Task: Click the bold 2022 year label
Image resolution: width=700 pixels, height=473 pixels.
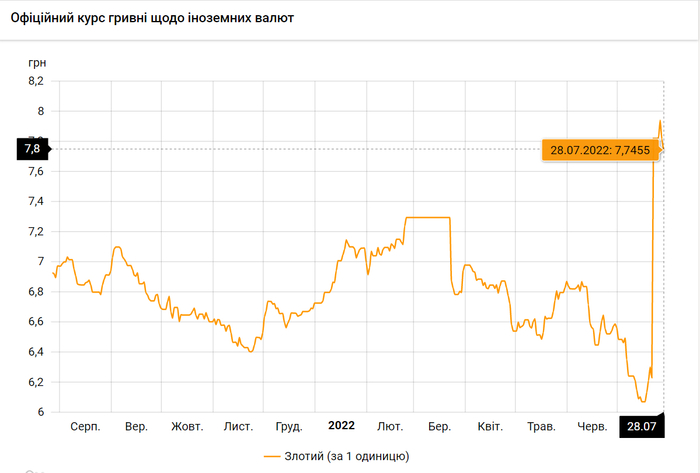Action: [339, 426]
